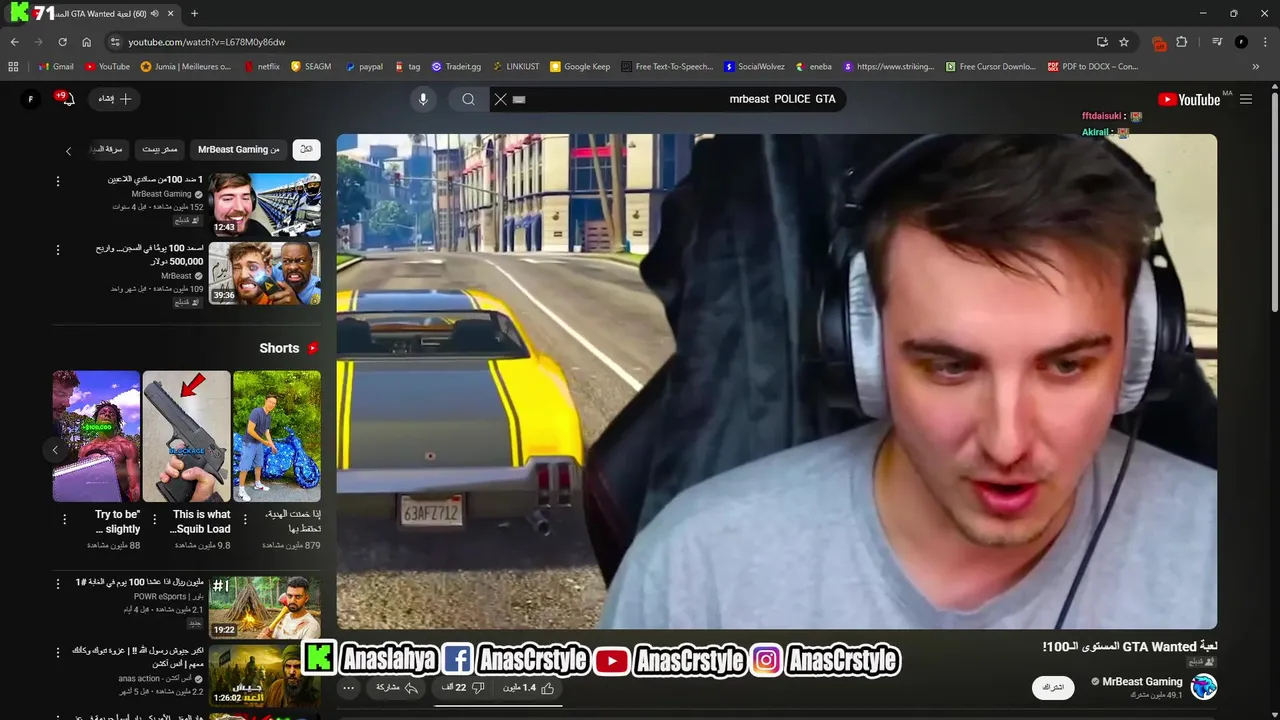Screen dimensions: 1280x720
Task: Click the chip bar next arrow
Action: pos(68,151)
